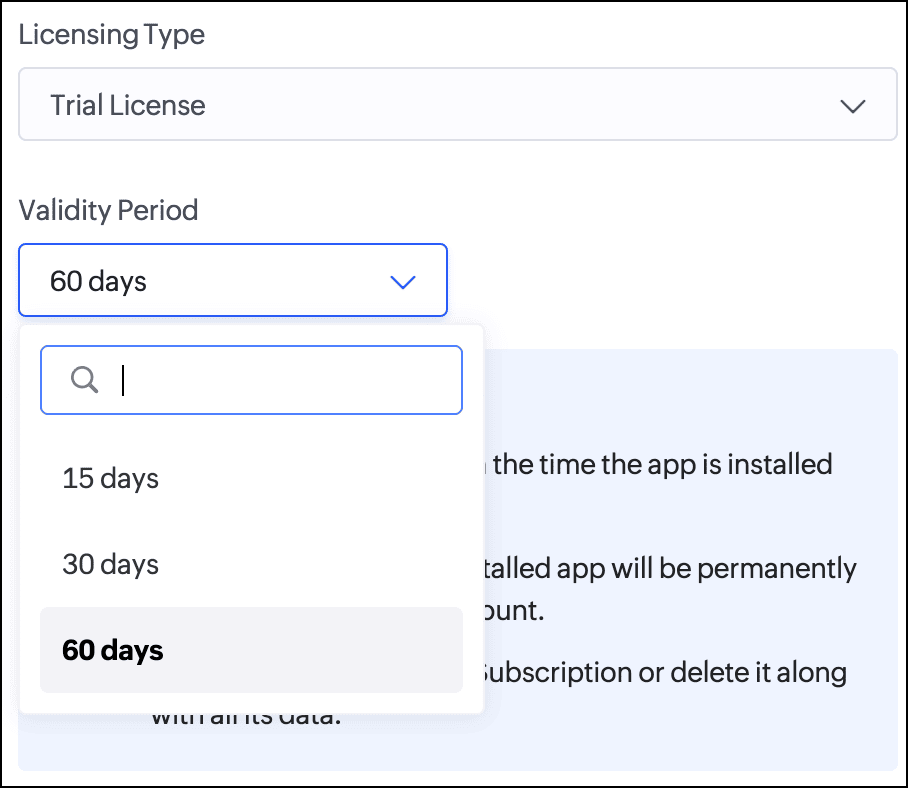Click the Licensing Type label
This screenshot has height=788, width=908.
point(111,34)
